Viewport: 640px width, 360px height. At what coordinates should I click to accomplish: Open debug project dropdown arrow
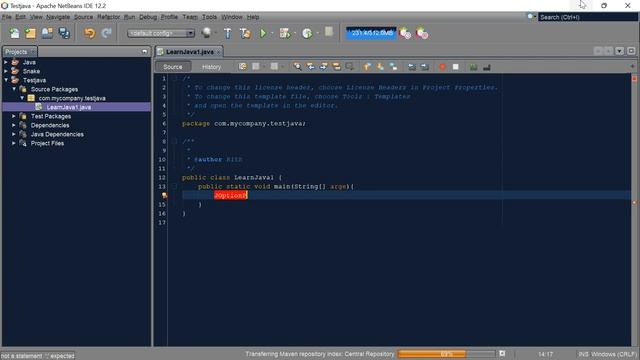pos(295,33)
